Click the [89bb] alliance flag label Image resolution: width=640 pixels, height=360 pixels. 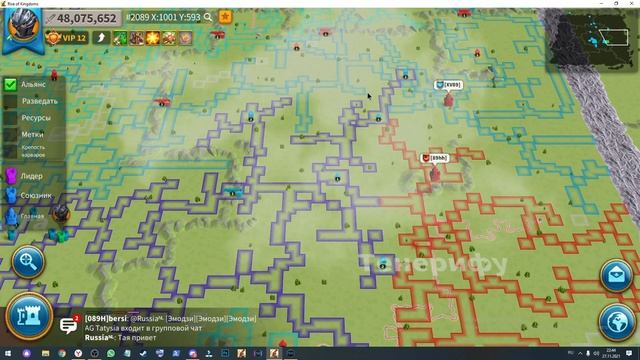435,158
